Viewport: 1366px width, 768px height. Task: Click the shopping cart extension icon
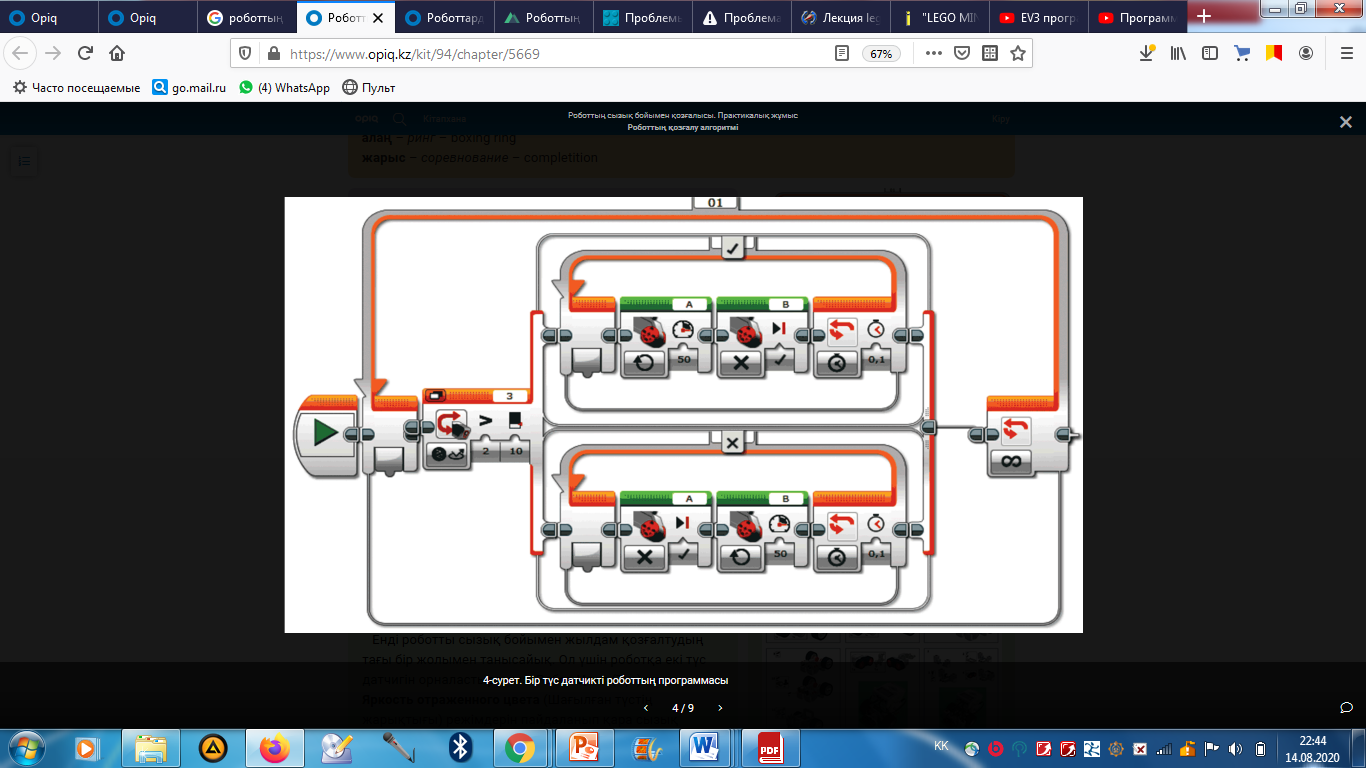1242,54
